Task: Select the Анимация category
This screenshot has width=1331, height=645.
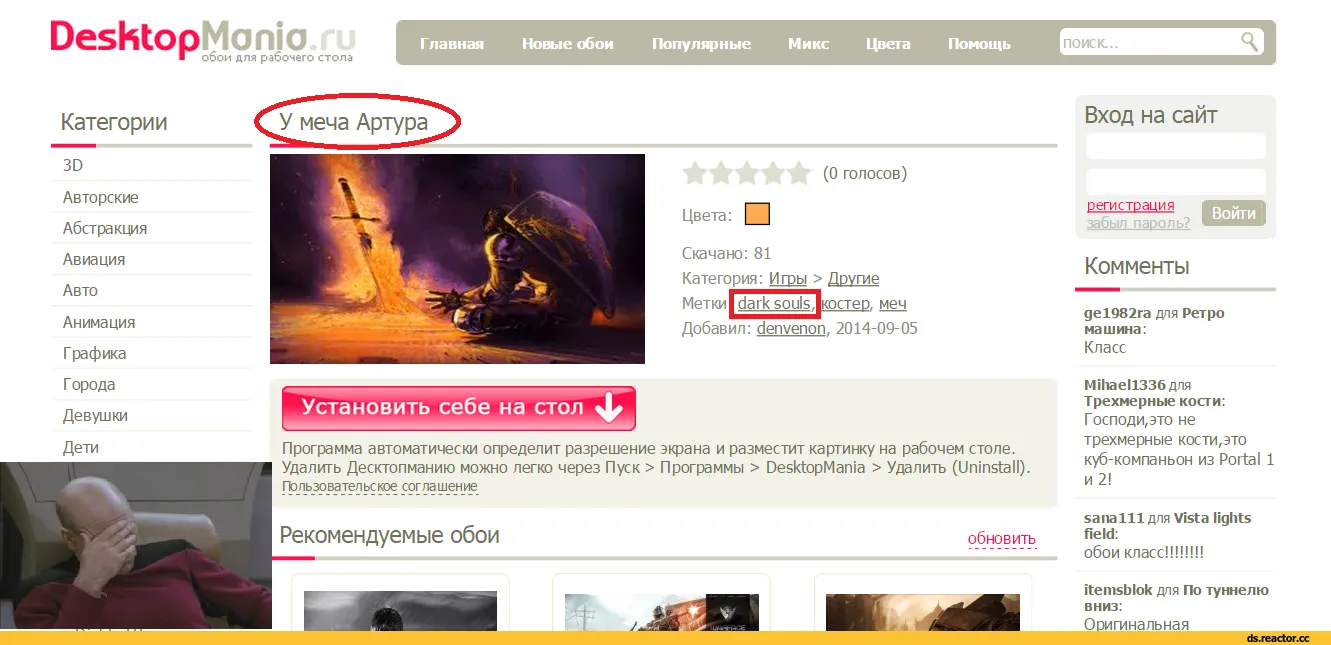Action: [x=98, y=322]
